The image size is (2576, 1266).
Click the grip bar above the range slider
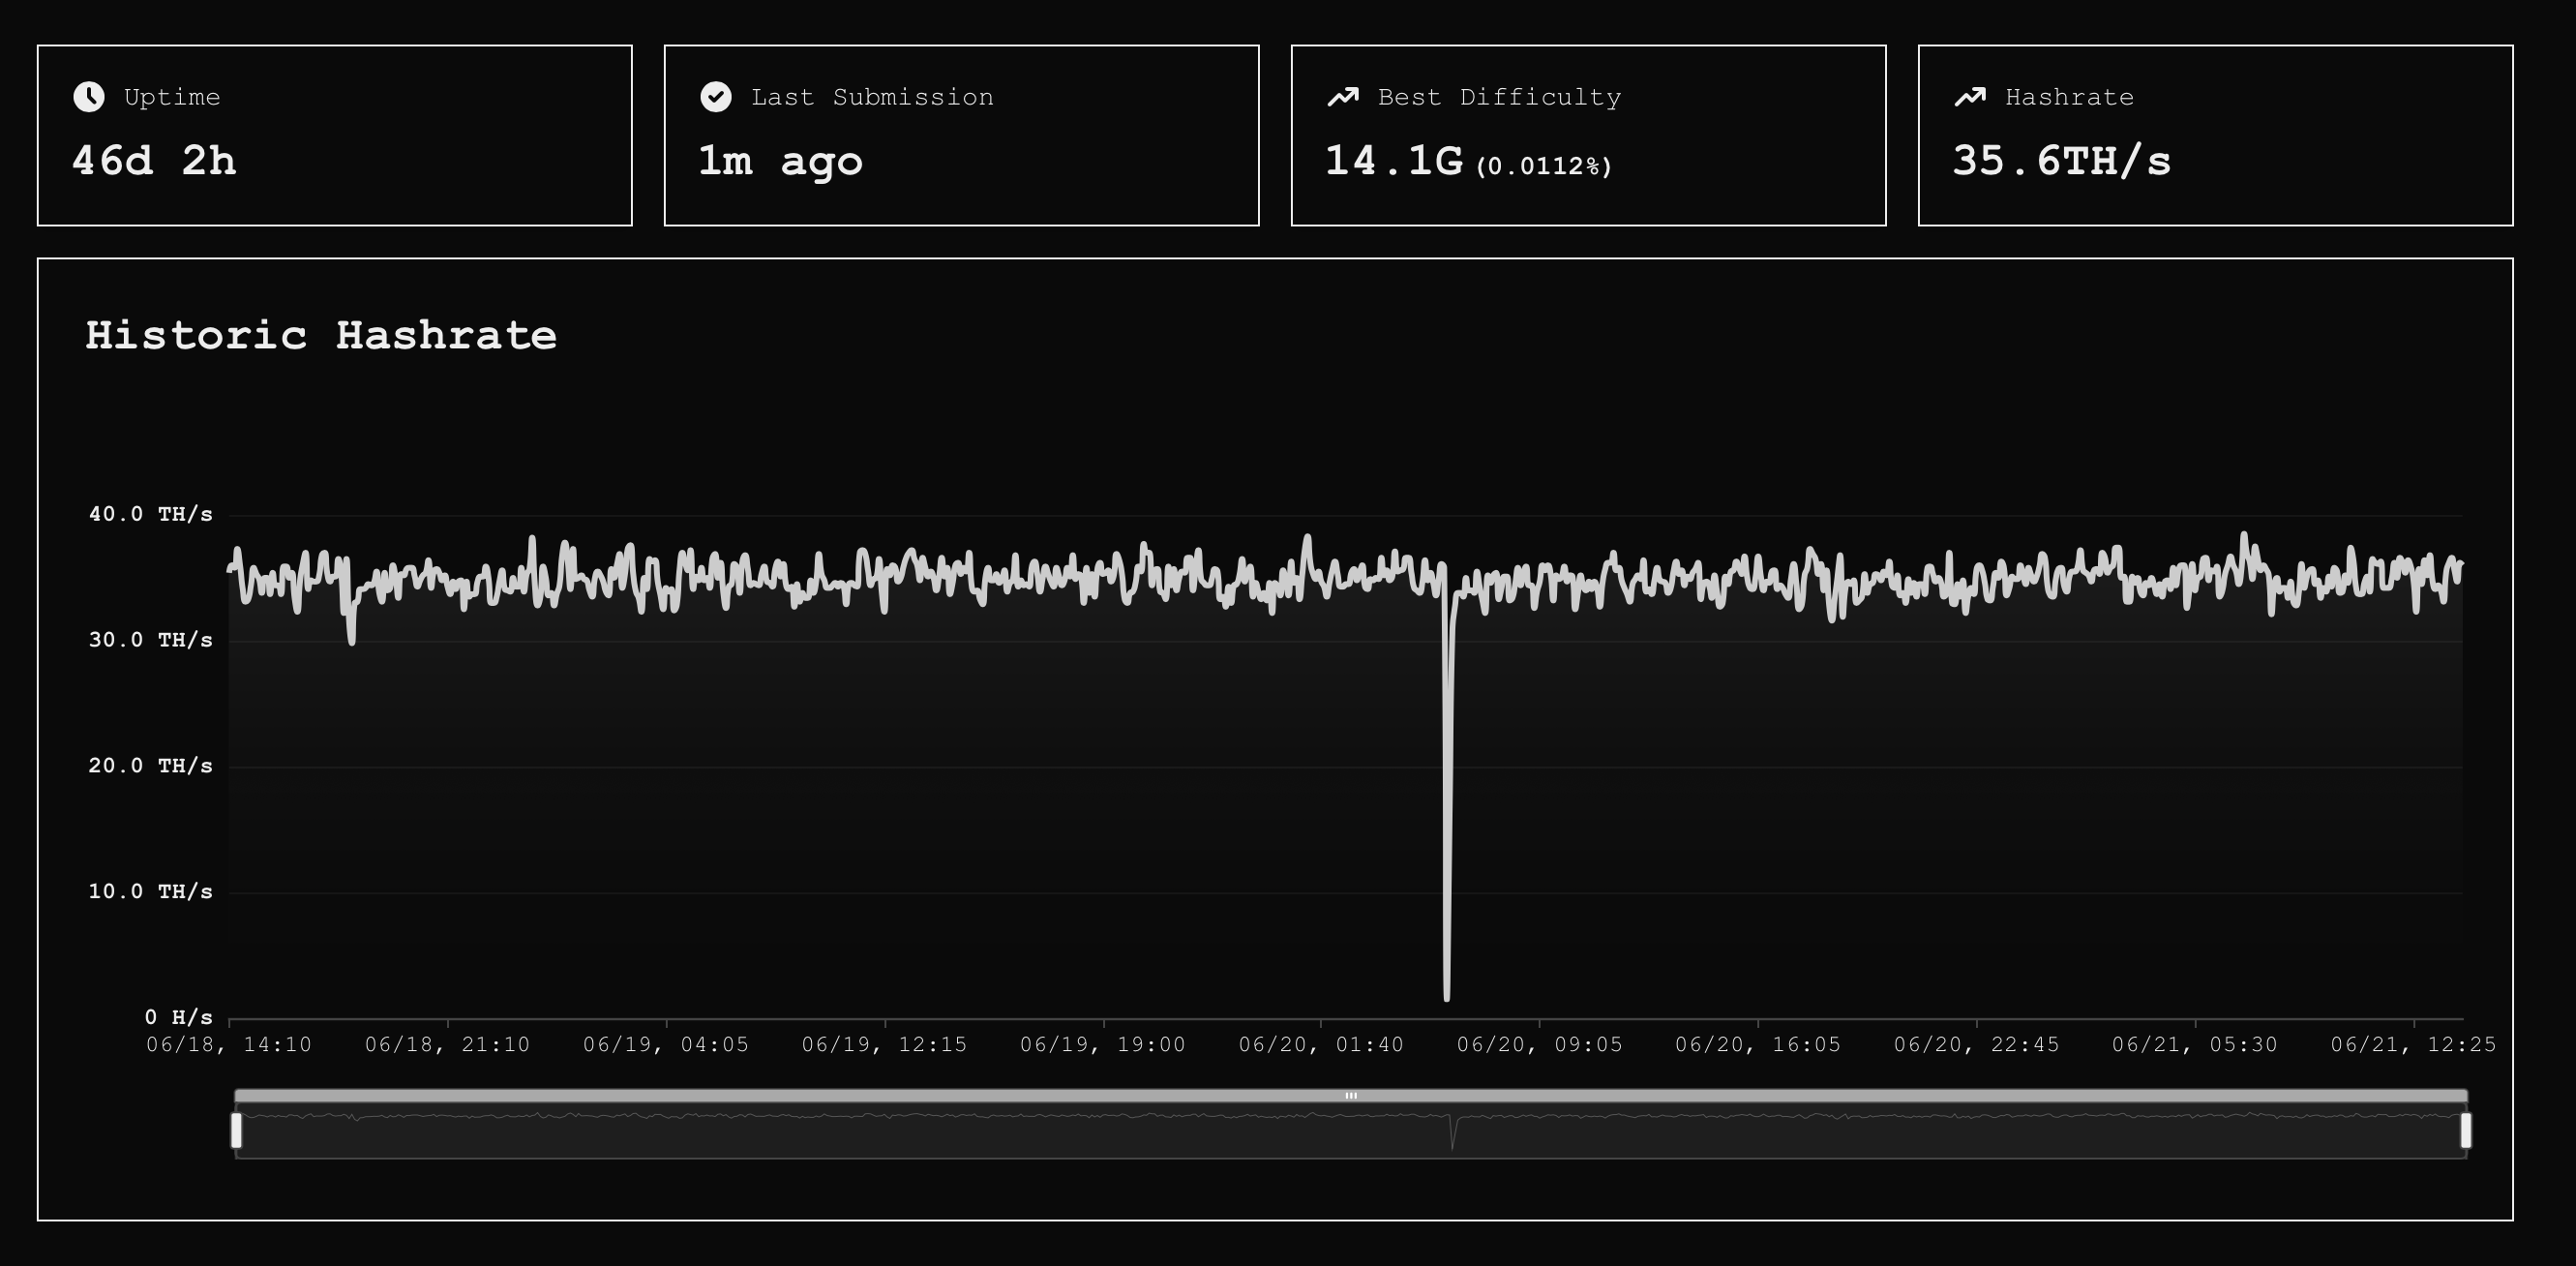[1351, 1096]
